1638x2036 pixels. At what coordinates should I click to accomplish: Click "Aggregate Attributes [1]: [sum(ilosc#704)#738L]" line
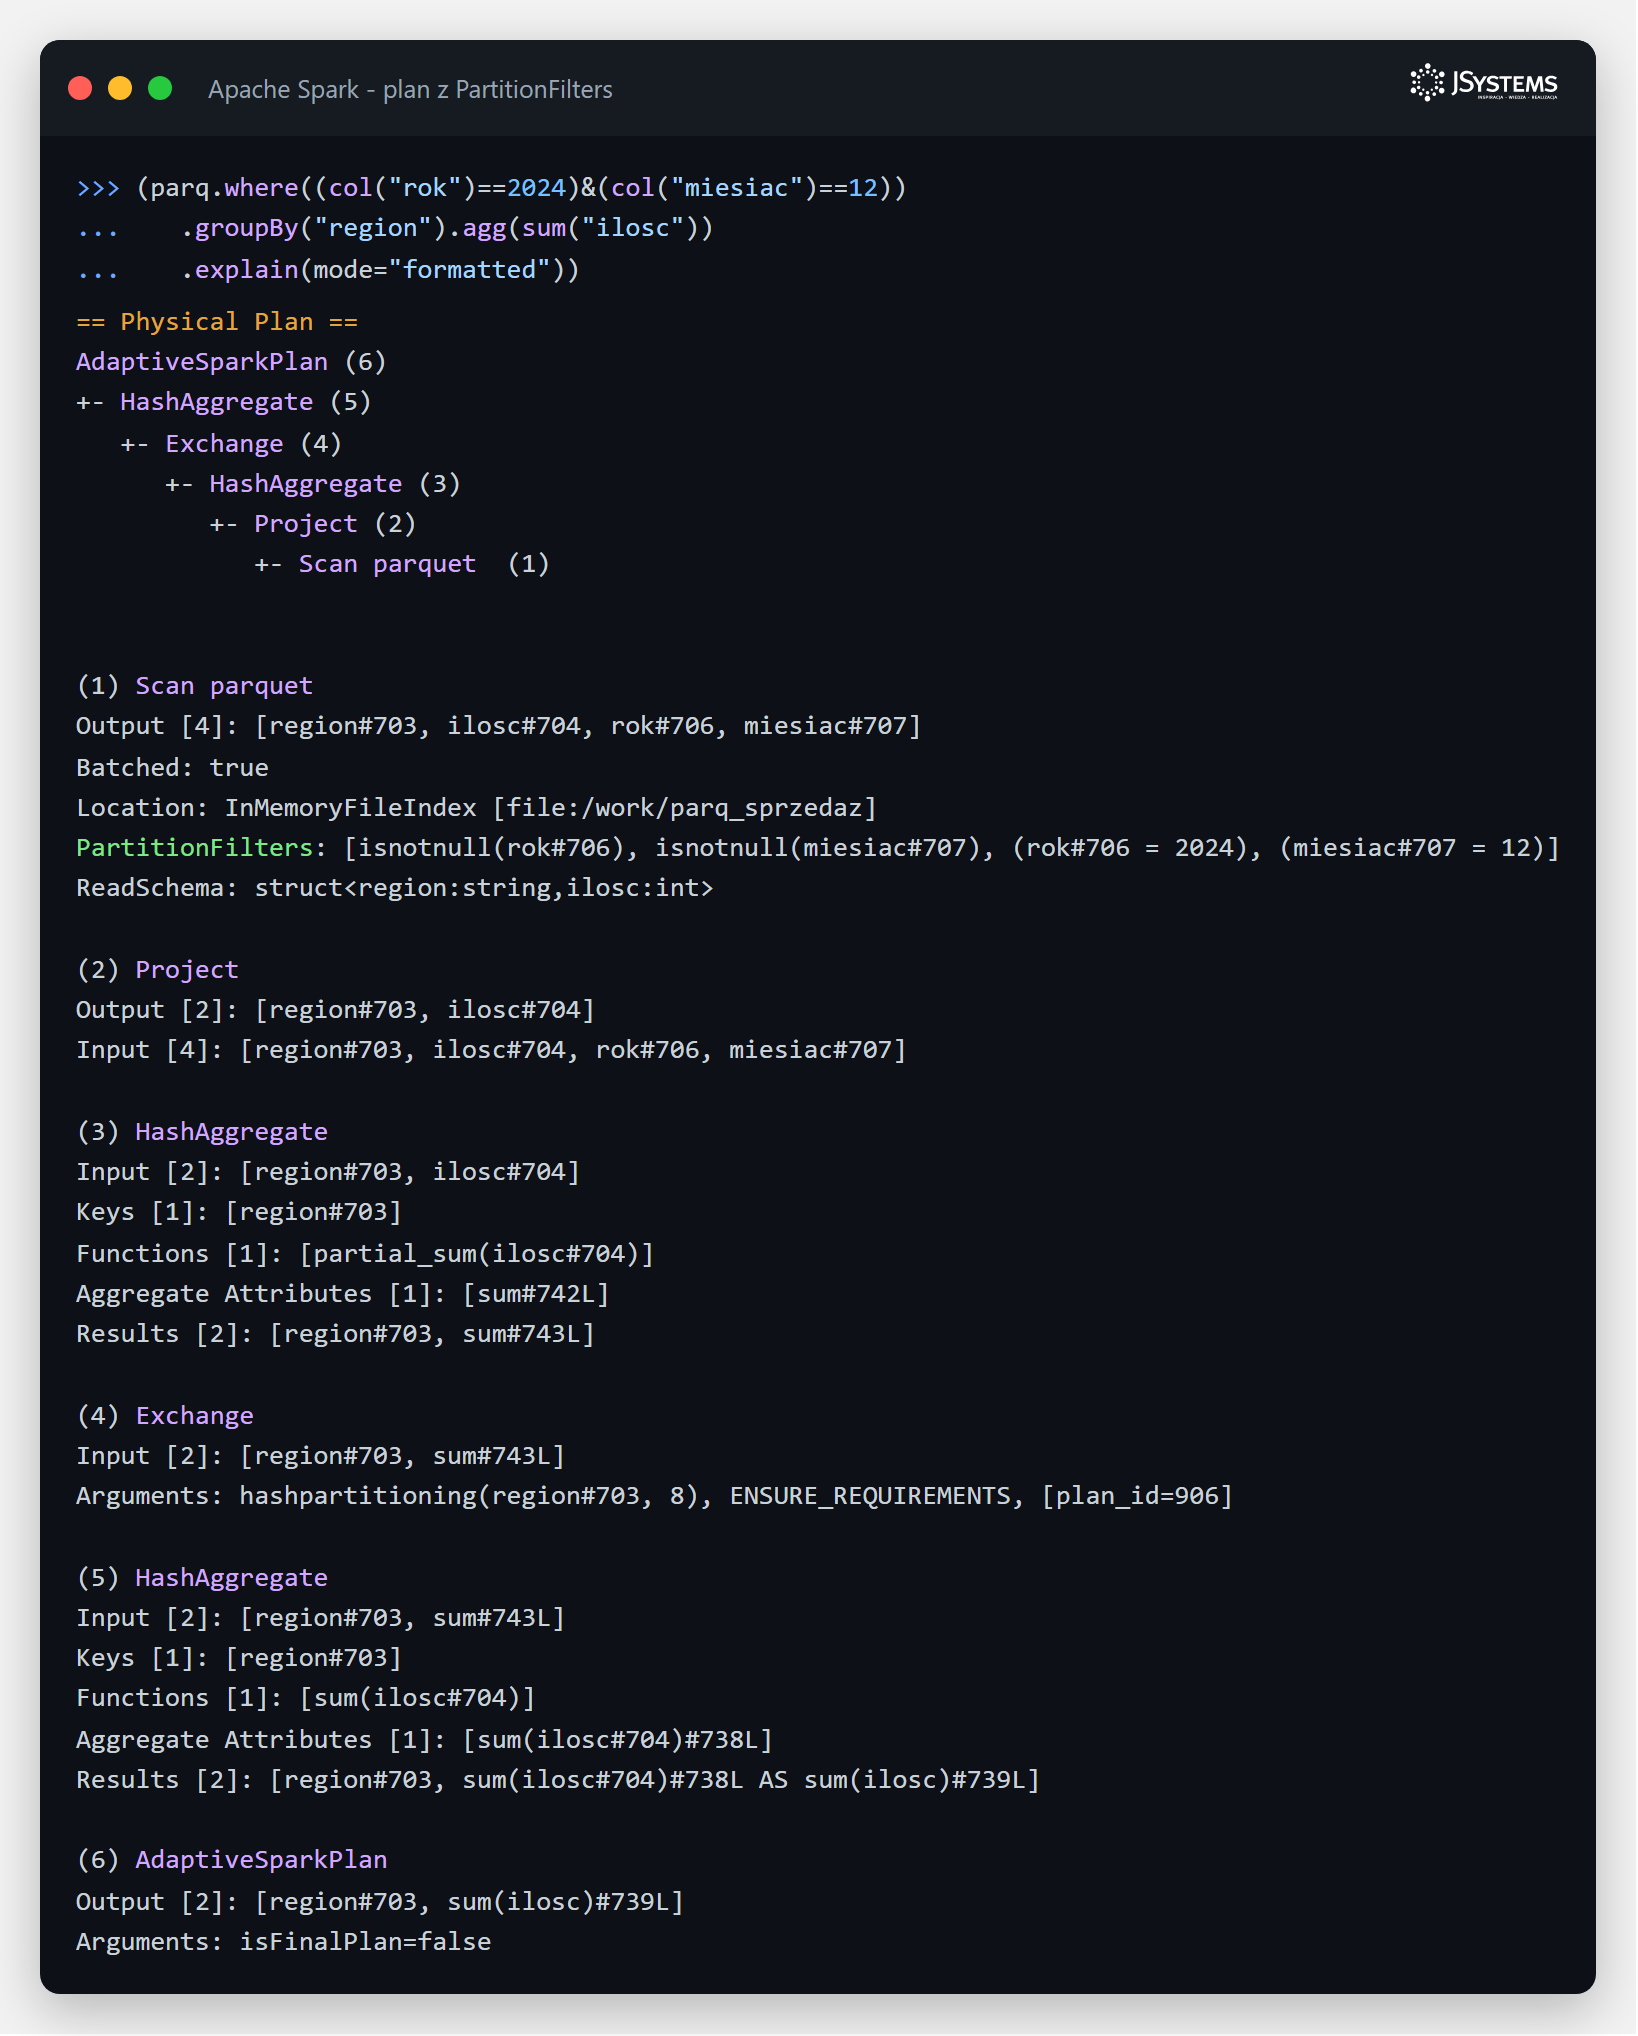click(424, 1740)
